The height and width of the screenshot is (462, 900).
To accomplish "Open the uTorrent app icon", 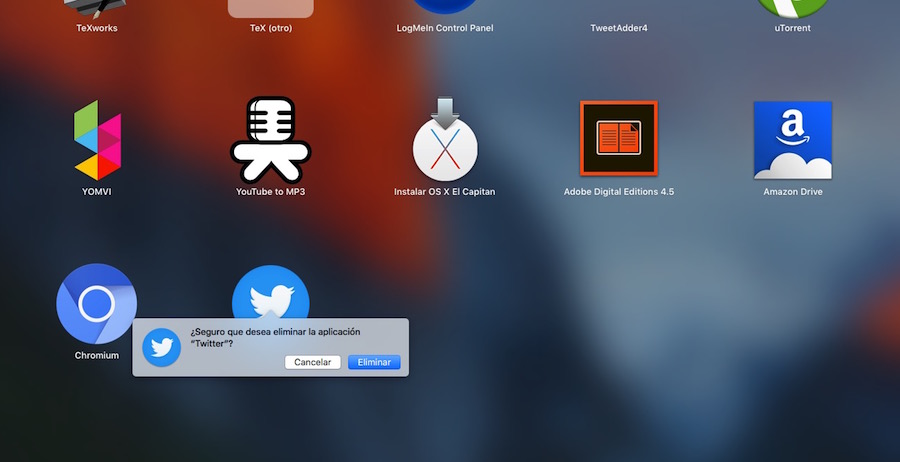I will point(792,8).
